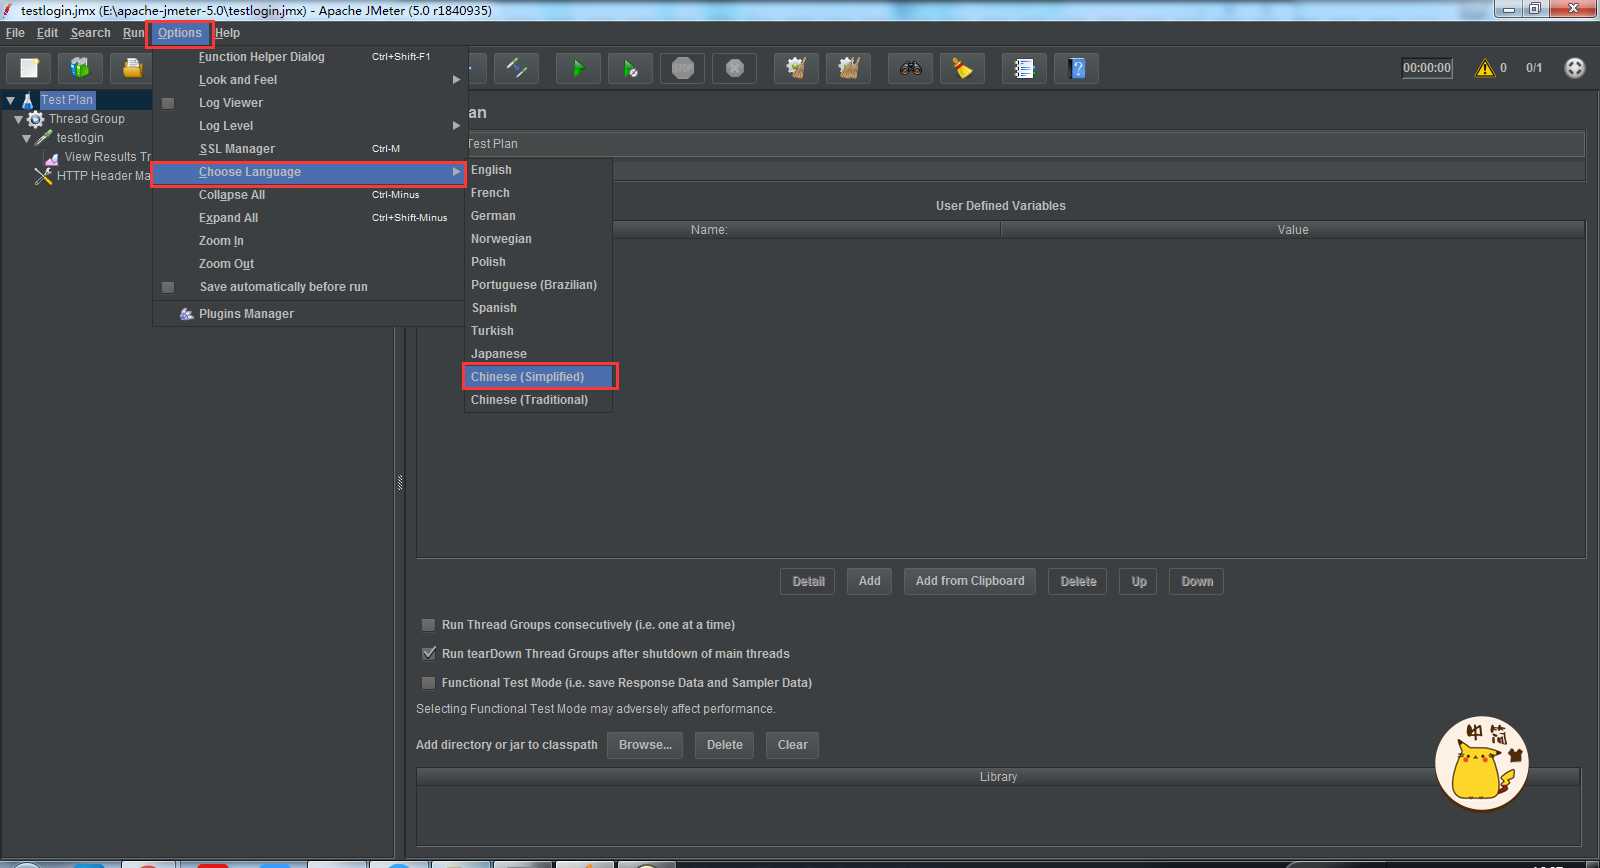
Task: Click the Browse... classpath button
Action: [x=645, y=745]
